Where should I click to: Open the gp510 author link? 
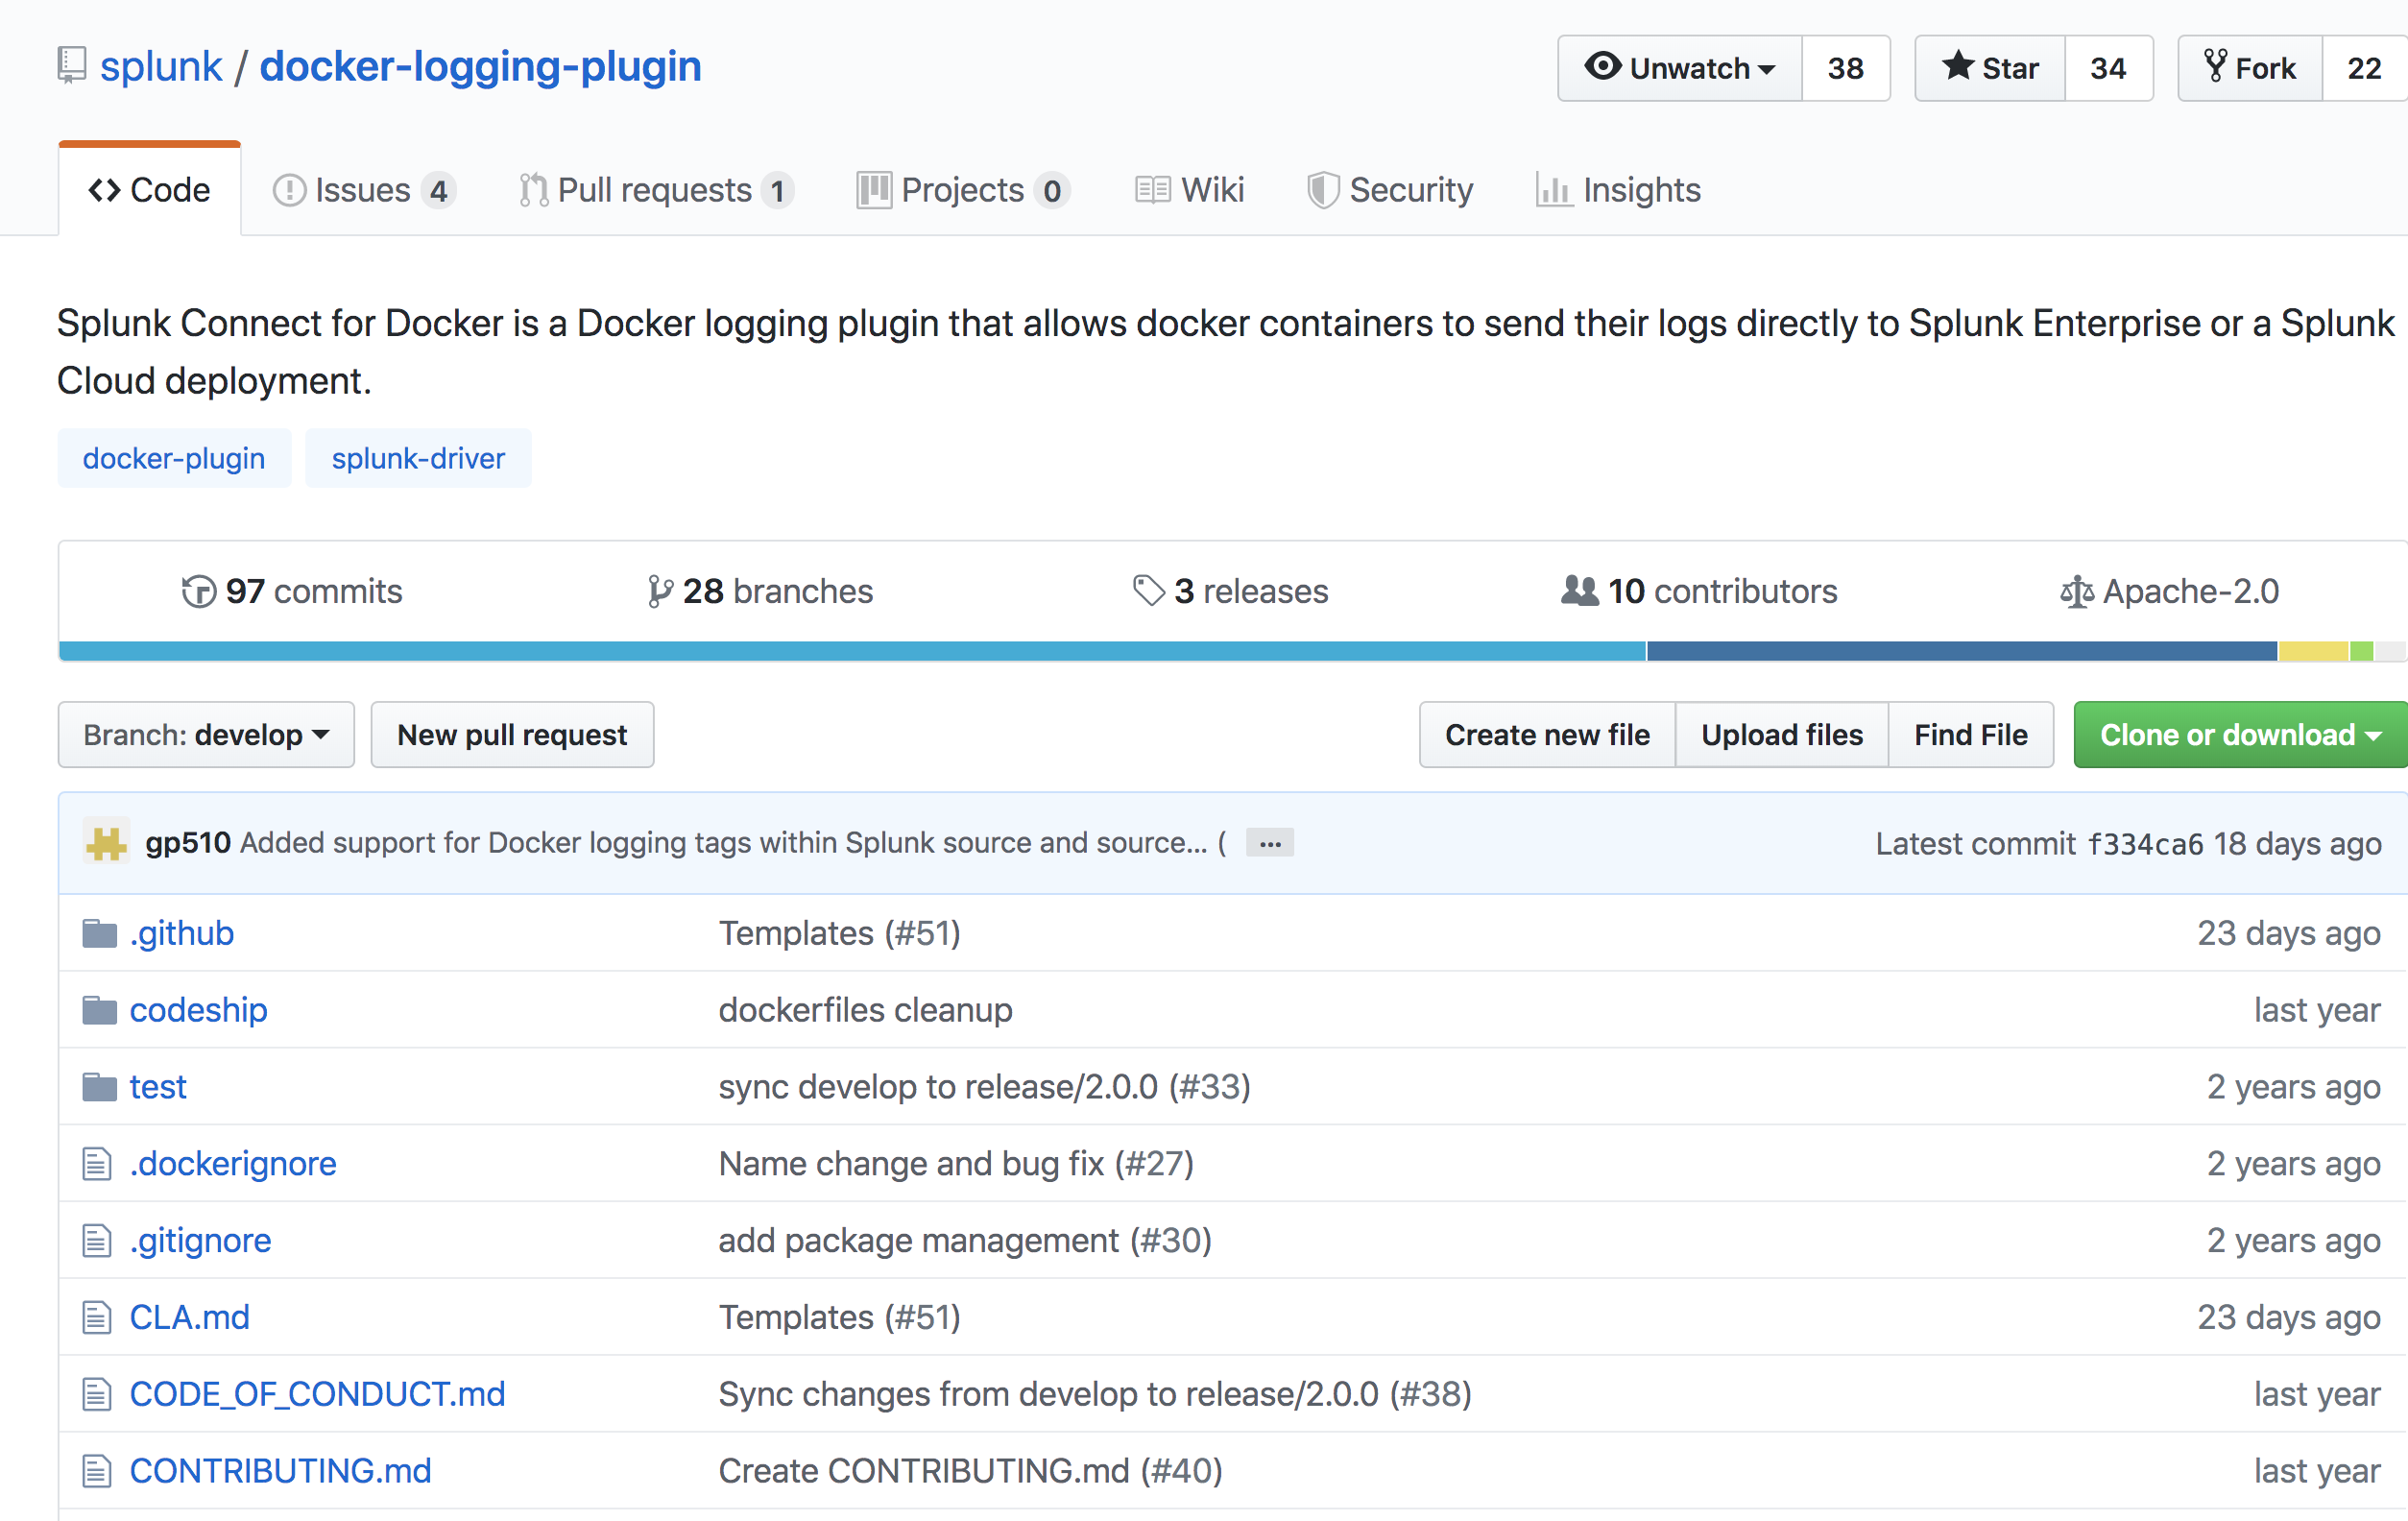(x=188, y=843)
